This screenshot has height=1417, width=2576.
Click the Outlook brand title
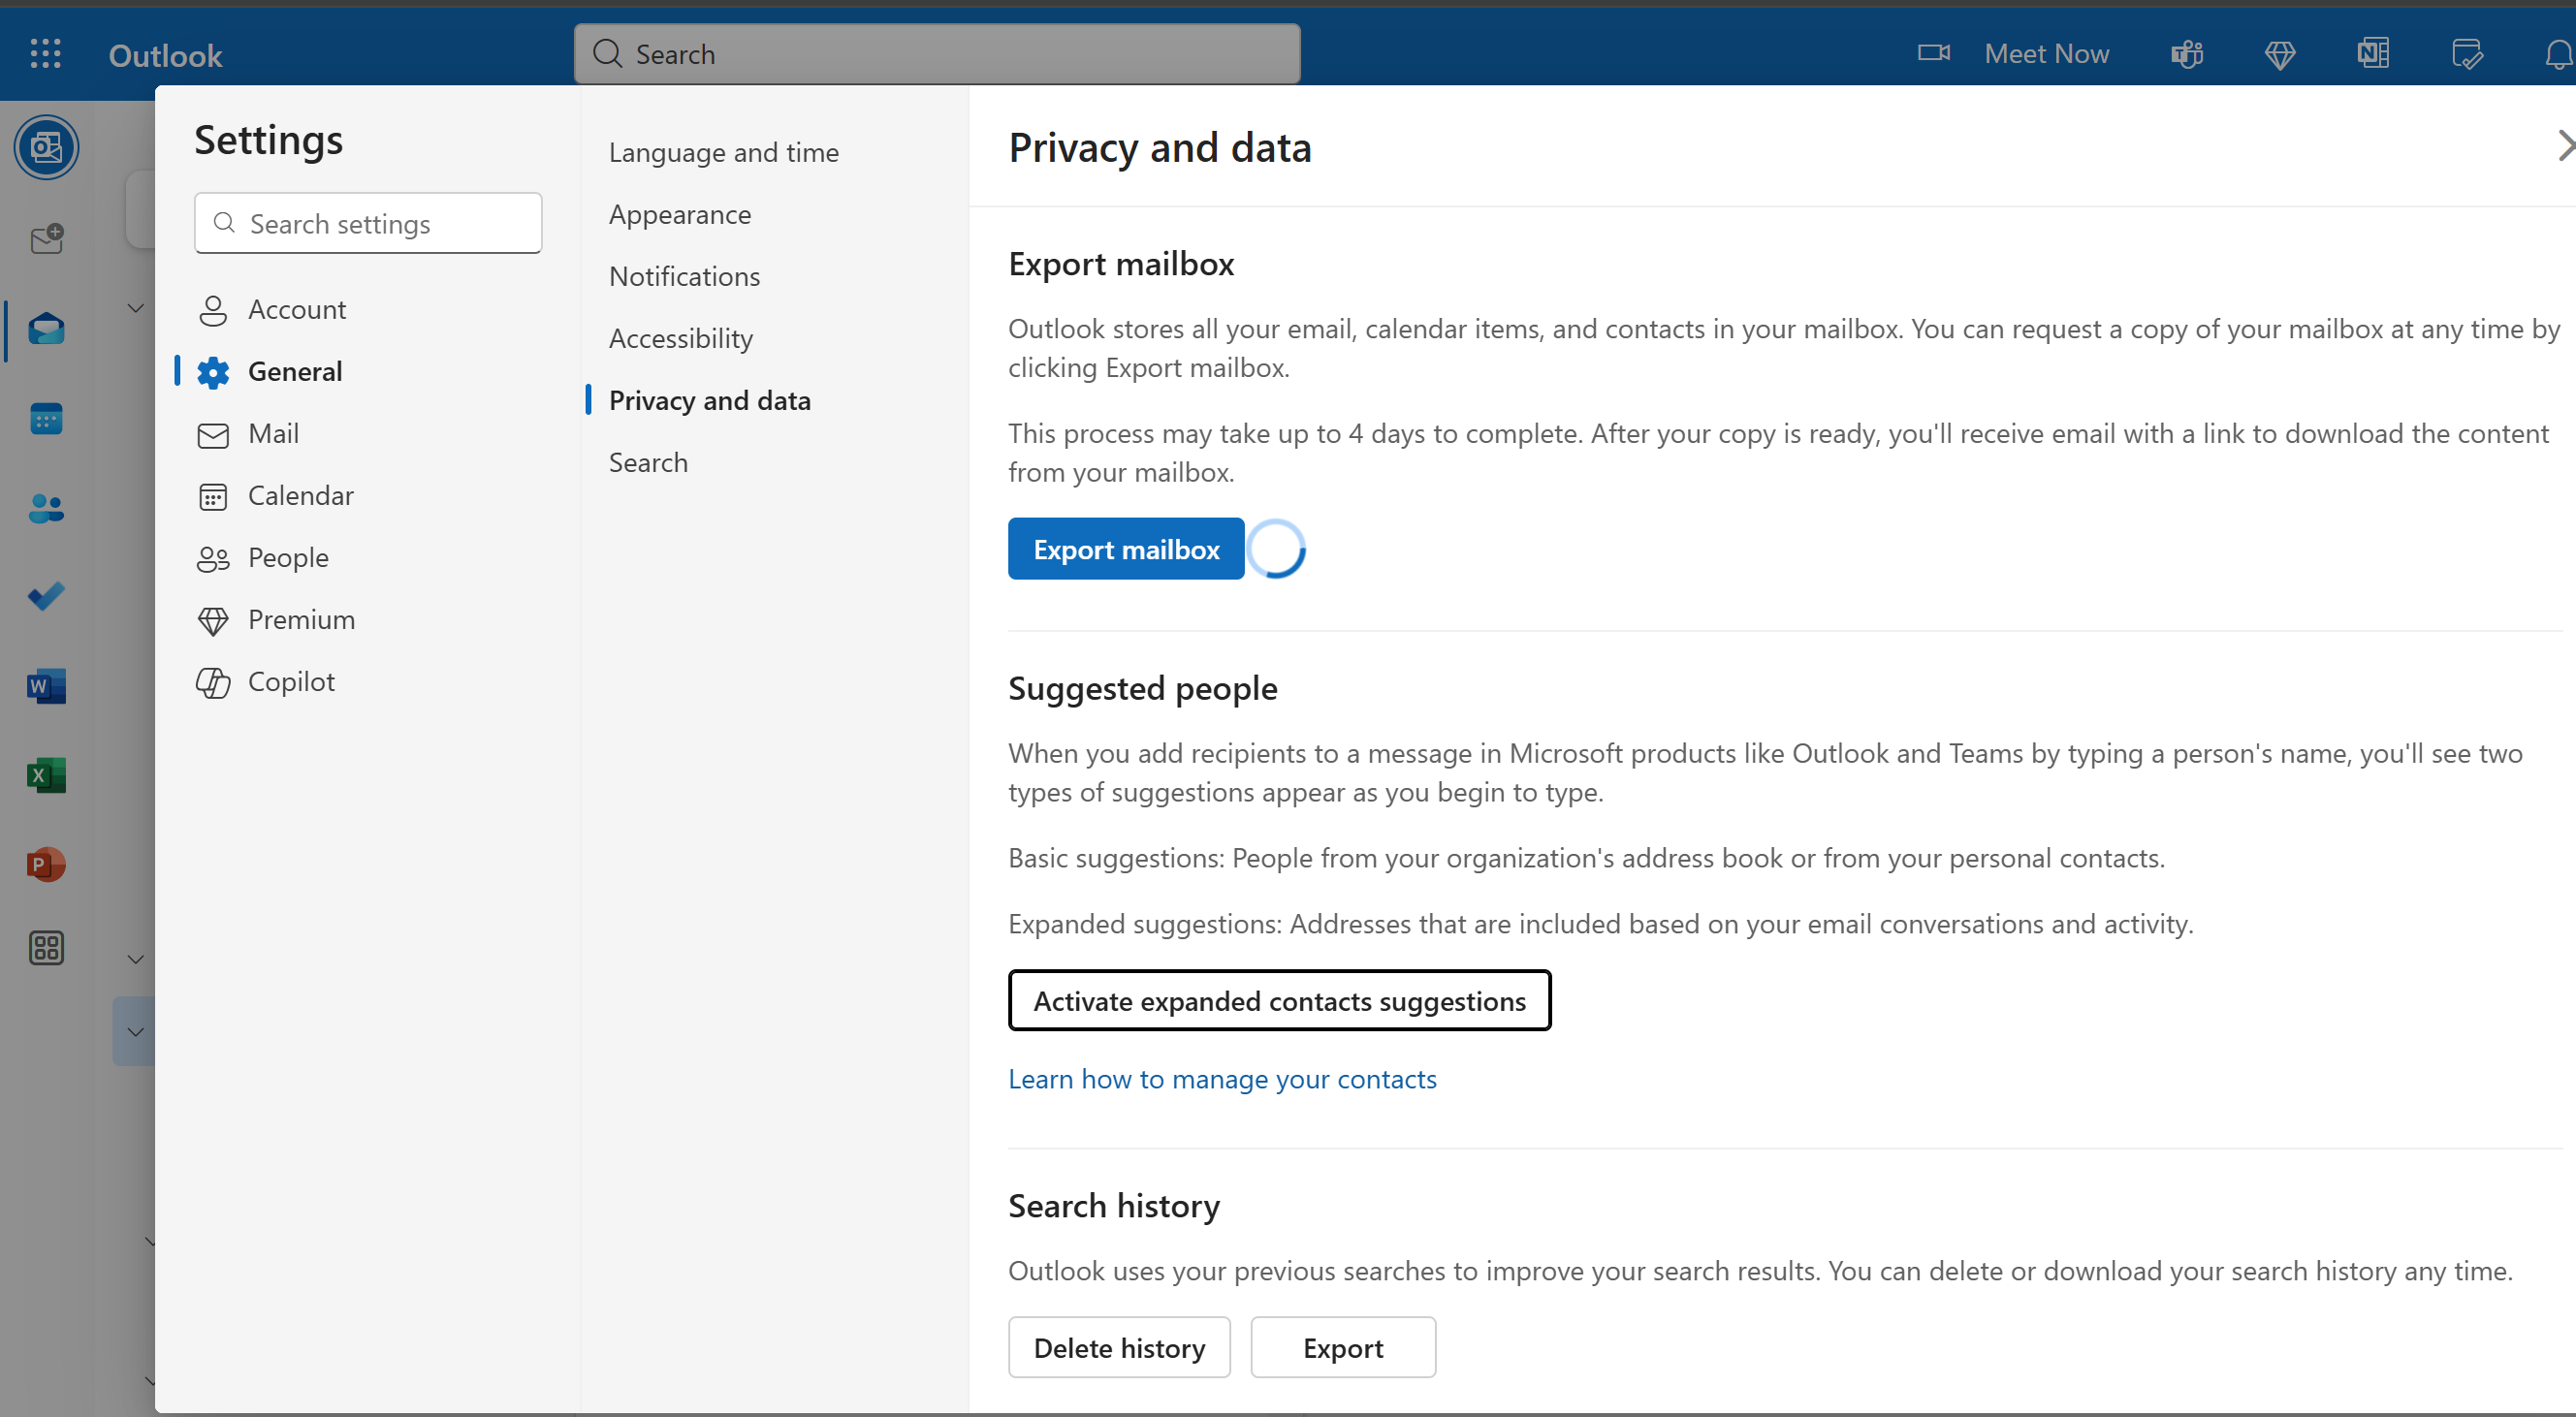pyautogui.click(x=165, y=56)
